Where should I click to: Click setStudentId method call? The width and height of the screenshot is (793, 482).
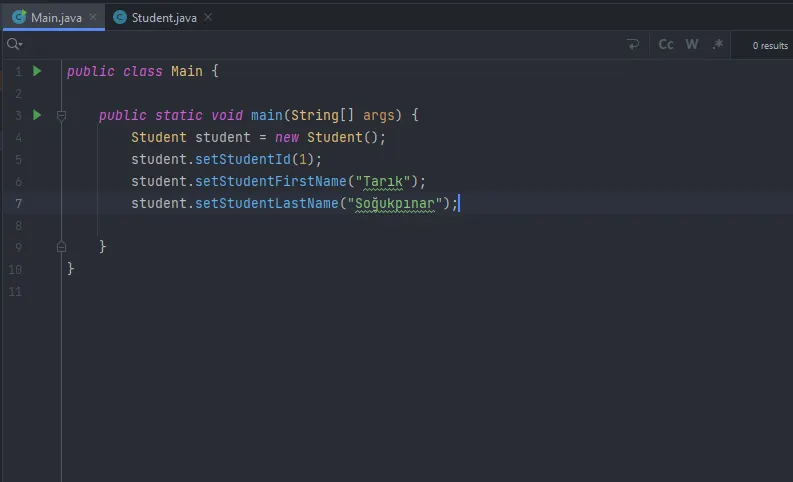tap(243, 159)
